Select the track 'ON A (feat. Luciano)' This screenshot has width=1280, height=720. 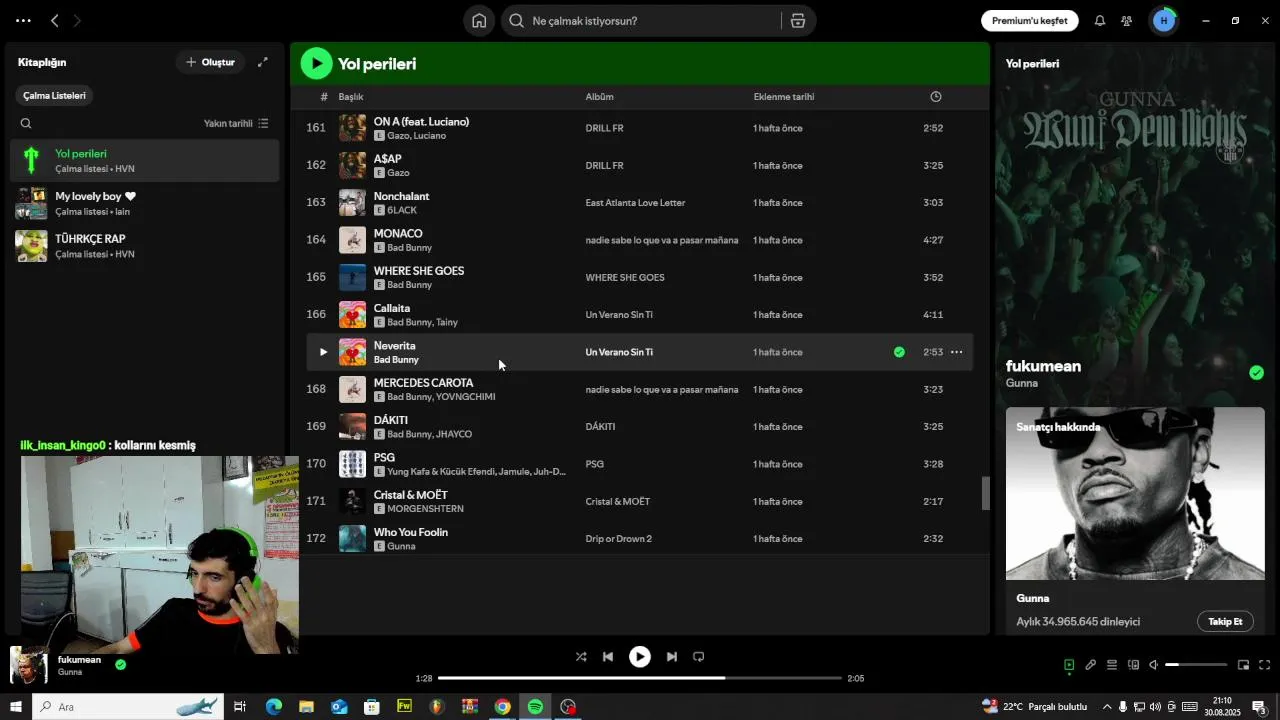pos(421,122)
